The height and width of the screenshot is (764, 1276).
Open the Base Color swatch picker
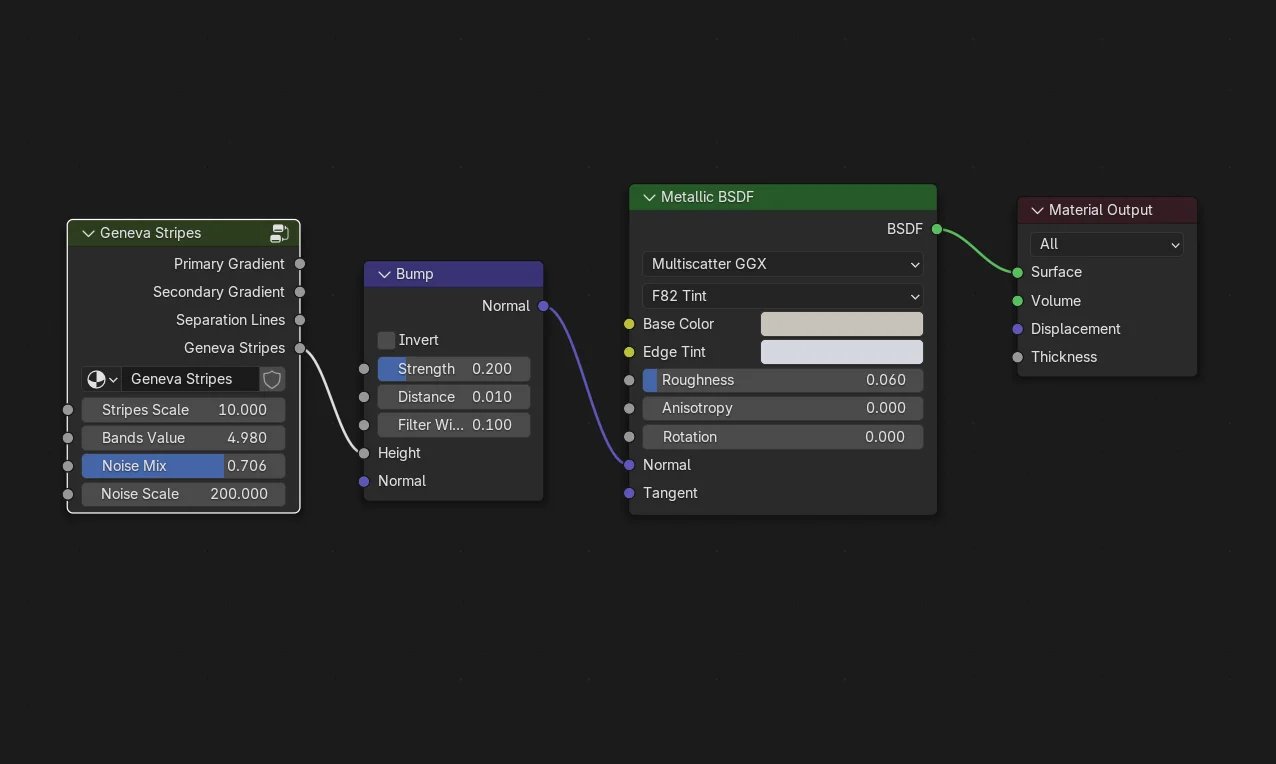click(x=841, y=323)
